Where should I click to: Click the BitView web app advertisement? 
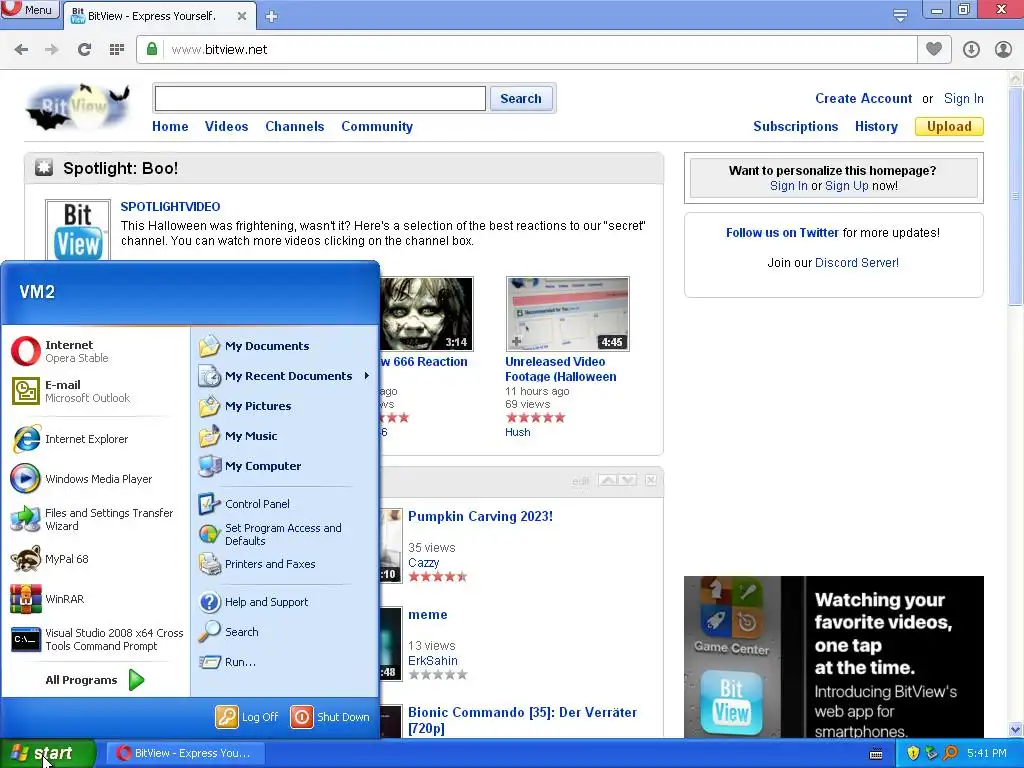[833, 657]
